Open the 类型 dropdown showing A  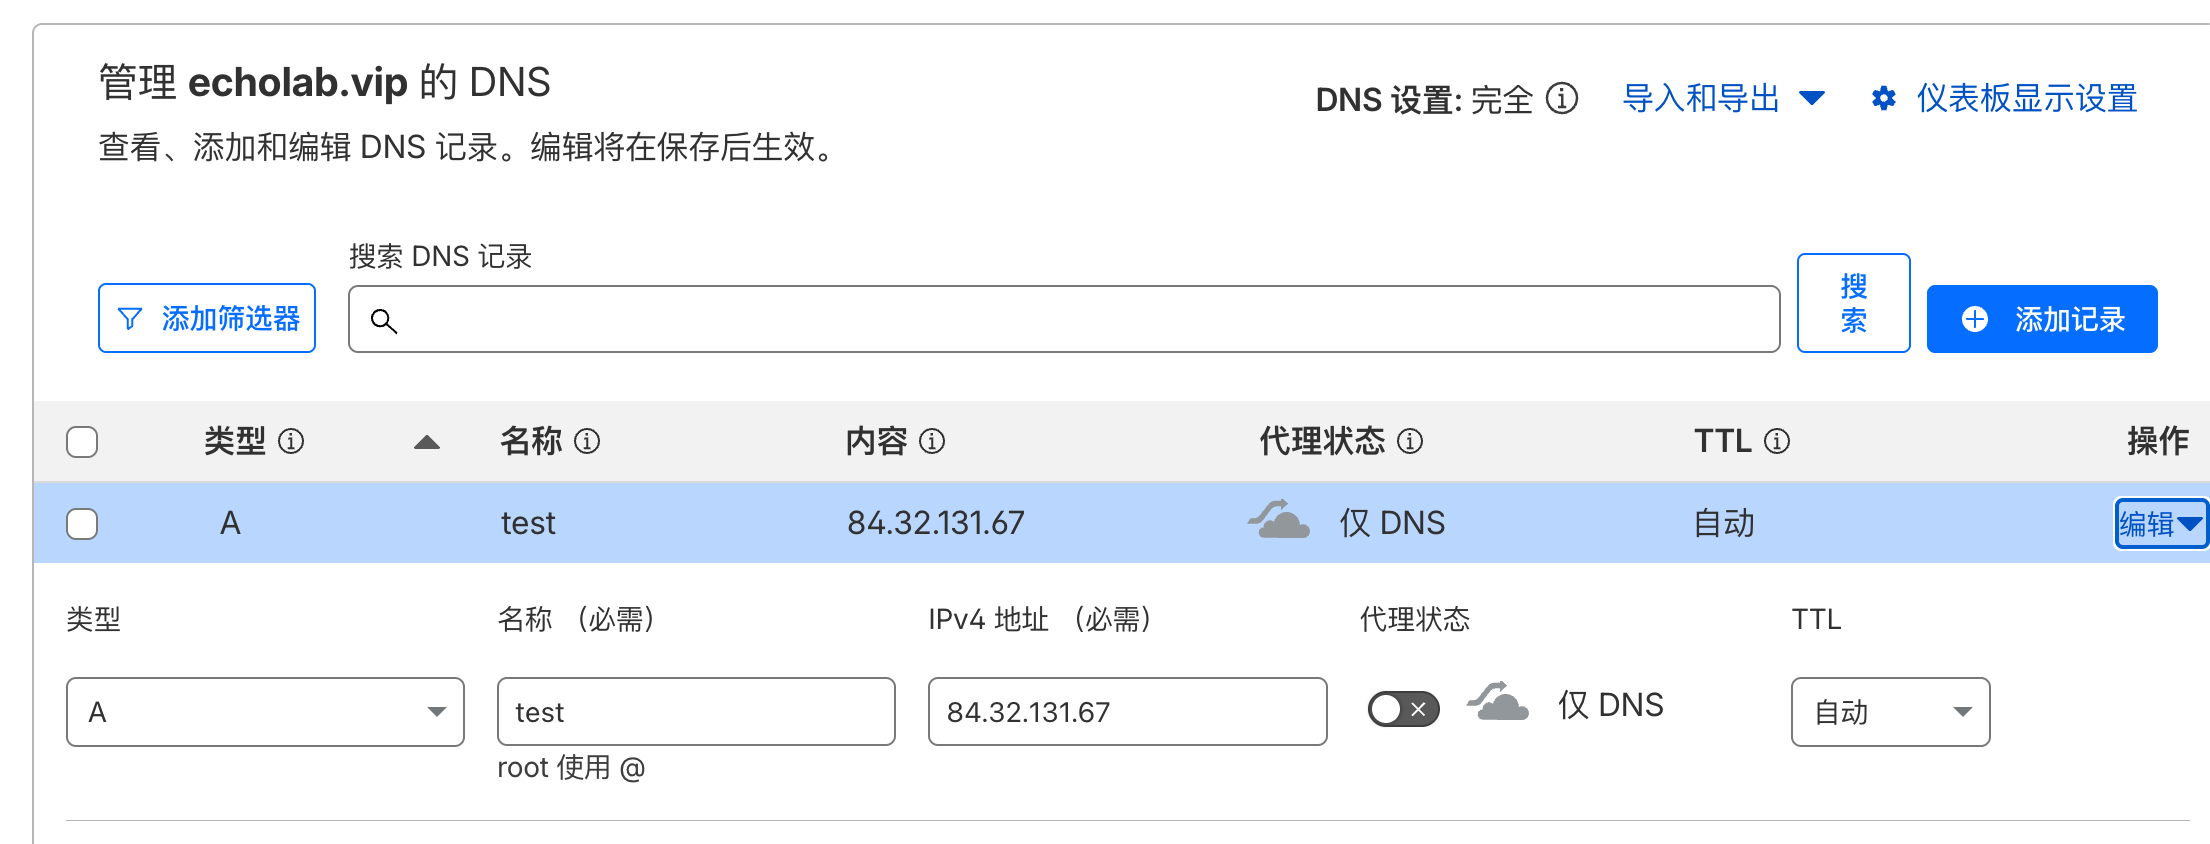click(265, 712)
